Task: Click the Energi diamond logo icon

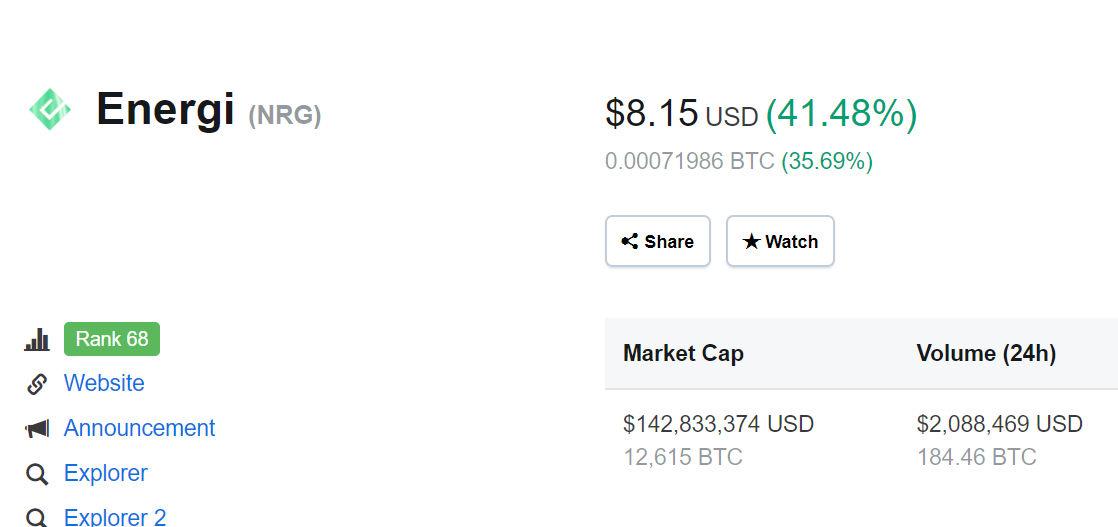Action: [50, 109]
